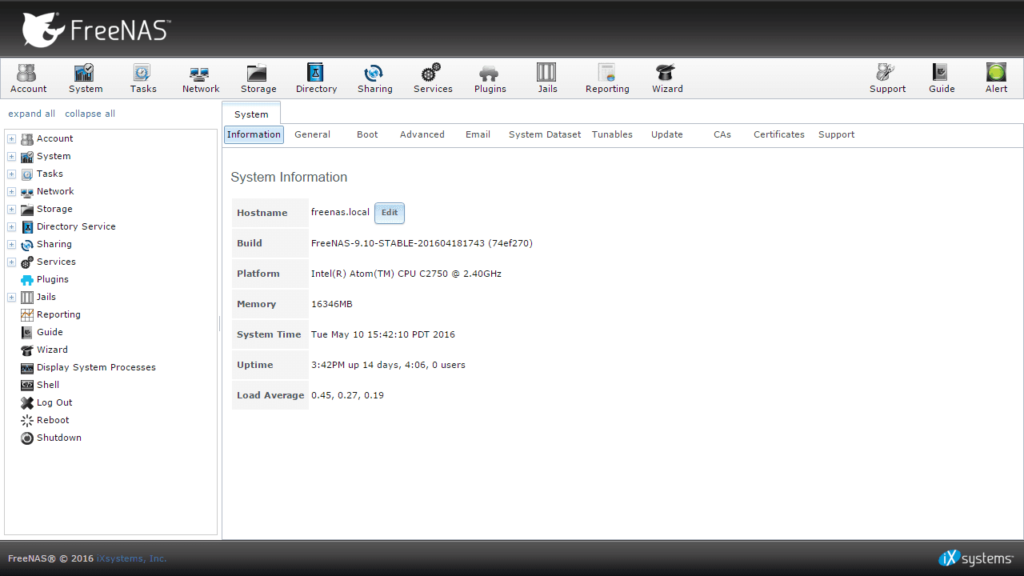The width and height of the screenshot is (1024, 576).
Task: Click the iX systems logo in footer
Action: (976, 558)
